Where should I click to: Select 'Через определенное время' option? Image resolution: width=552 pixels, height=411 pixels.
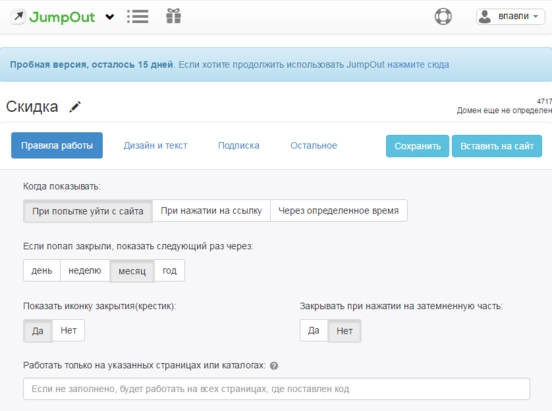coord(339,211)
